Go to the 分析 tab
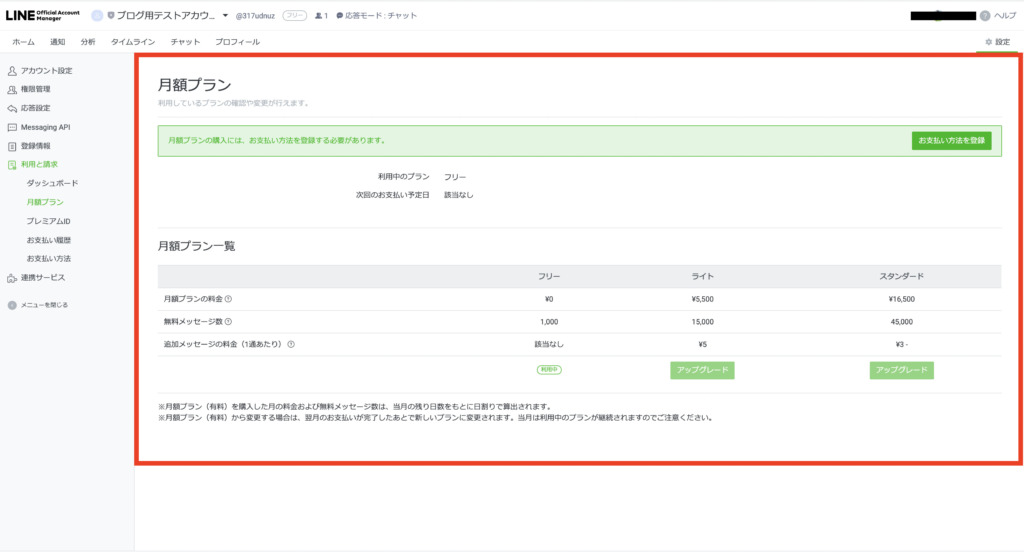Viewport: 1024px width, 555px height. pos(88,42)
